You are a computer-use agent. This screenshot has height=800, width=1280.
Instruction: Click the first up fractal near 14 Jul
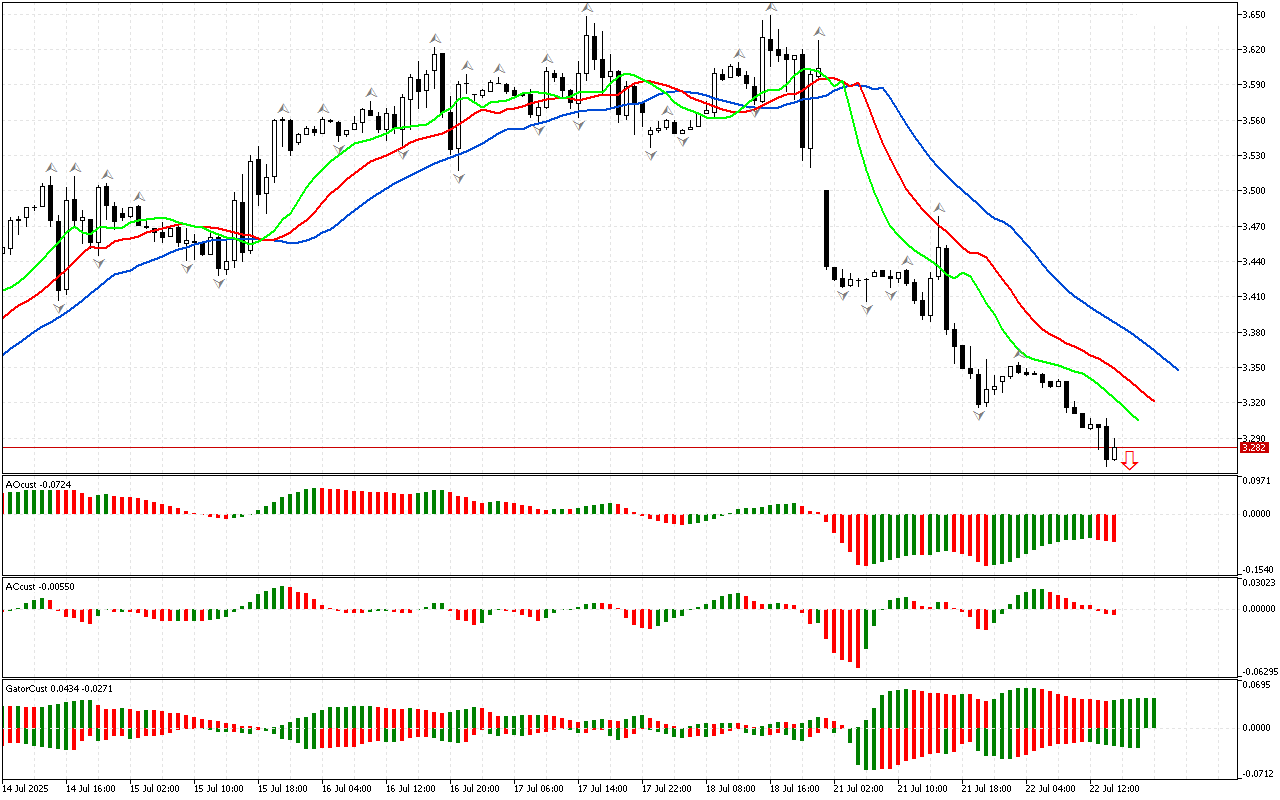(x=50, y=166)
